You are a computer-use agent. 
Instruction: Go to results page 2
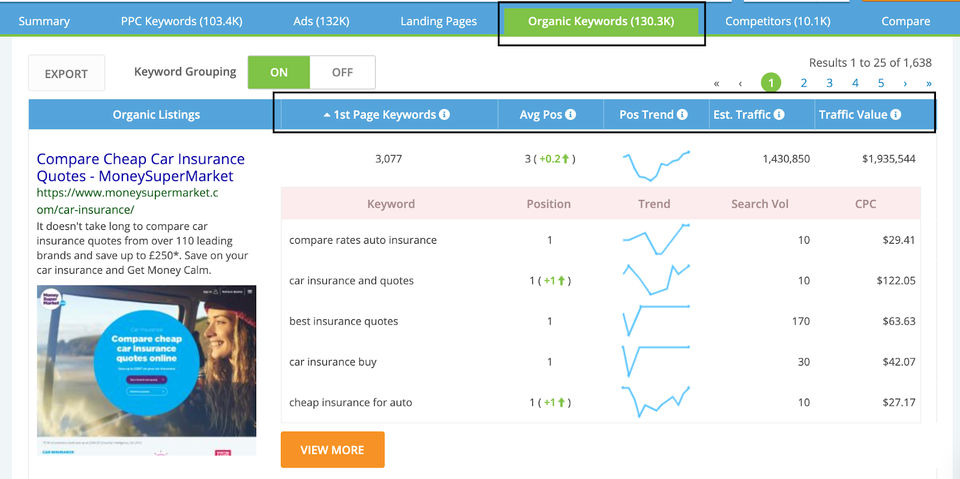point(803,83)
